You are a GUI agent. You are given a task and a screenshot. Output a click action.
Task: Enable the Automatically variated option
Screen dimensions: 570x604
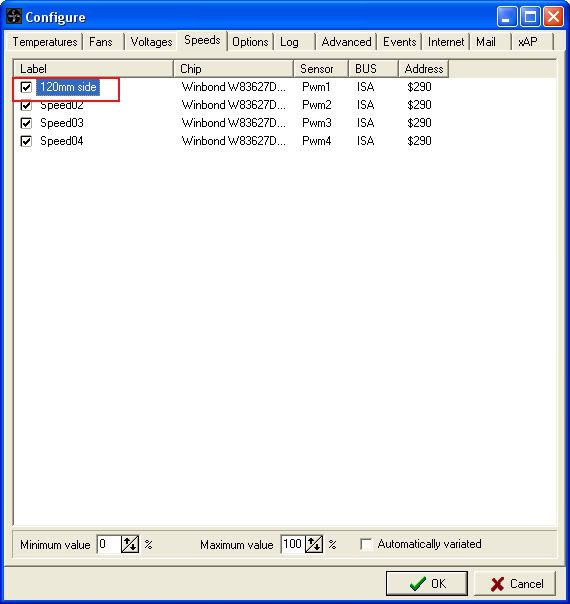coord(366,544)
